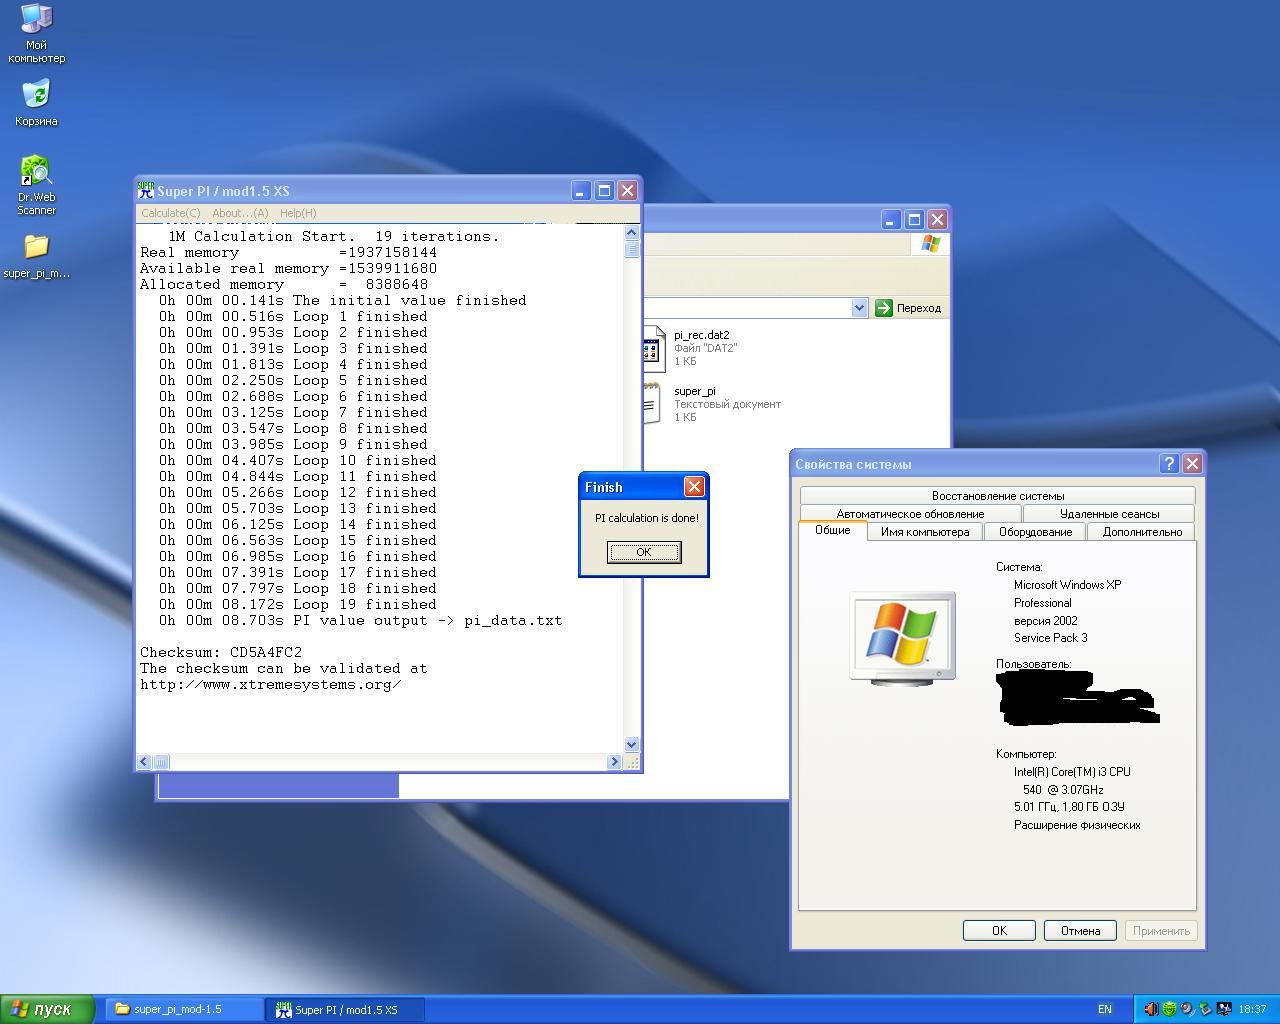This screenshot has width=1280, height=1024.
Task: Click the 'Service Pack 3' text
Action: point(1051,638)
